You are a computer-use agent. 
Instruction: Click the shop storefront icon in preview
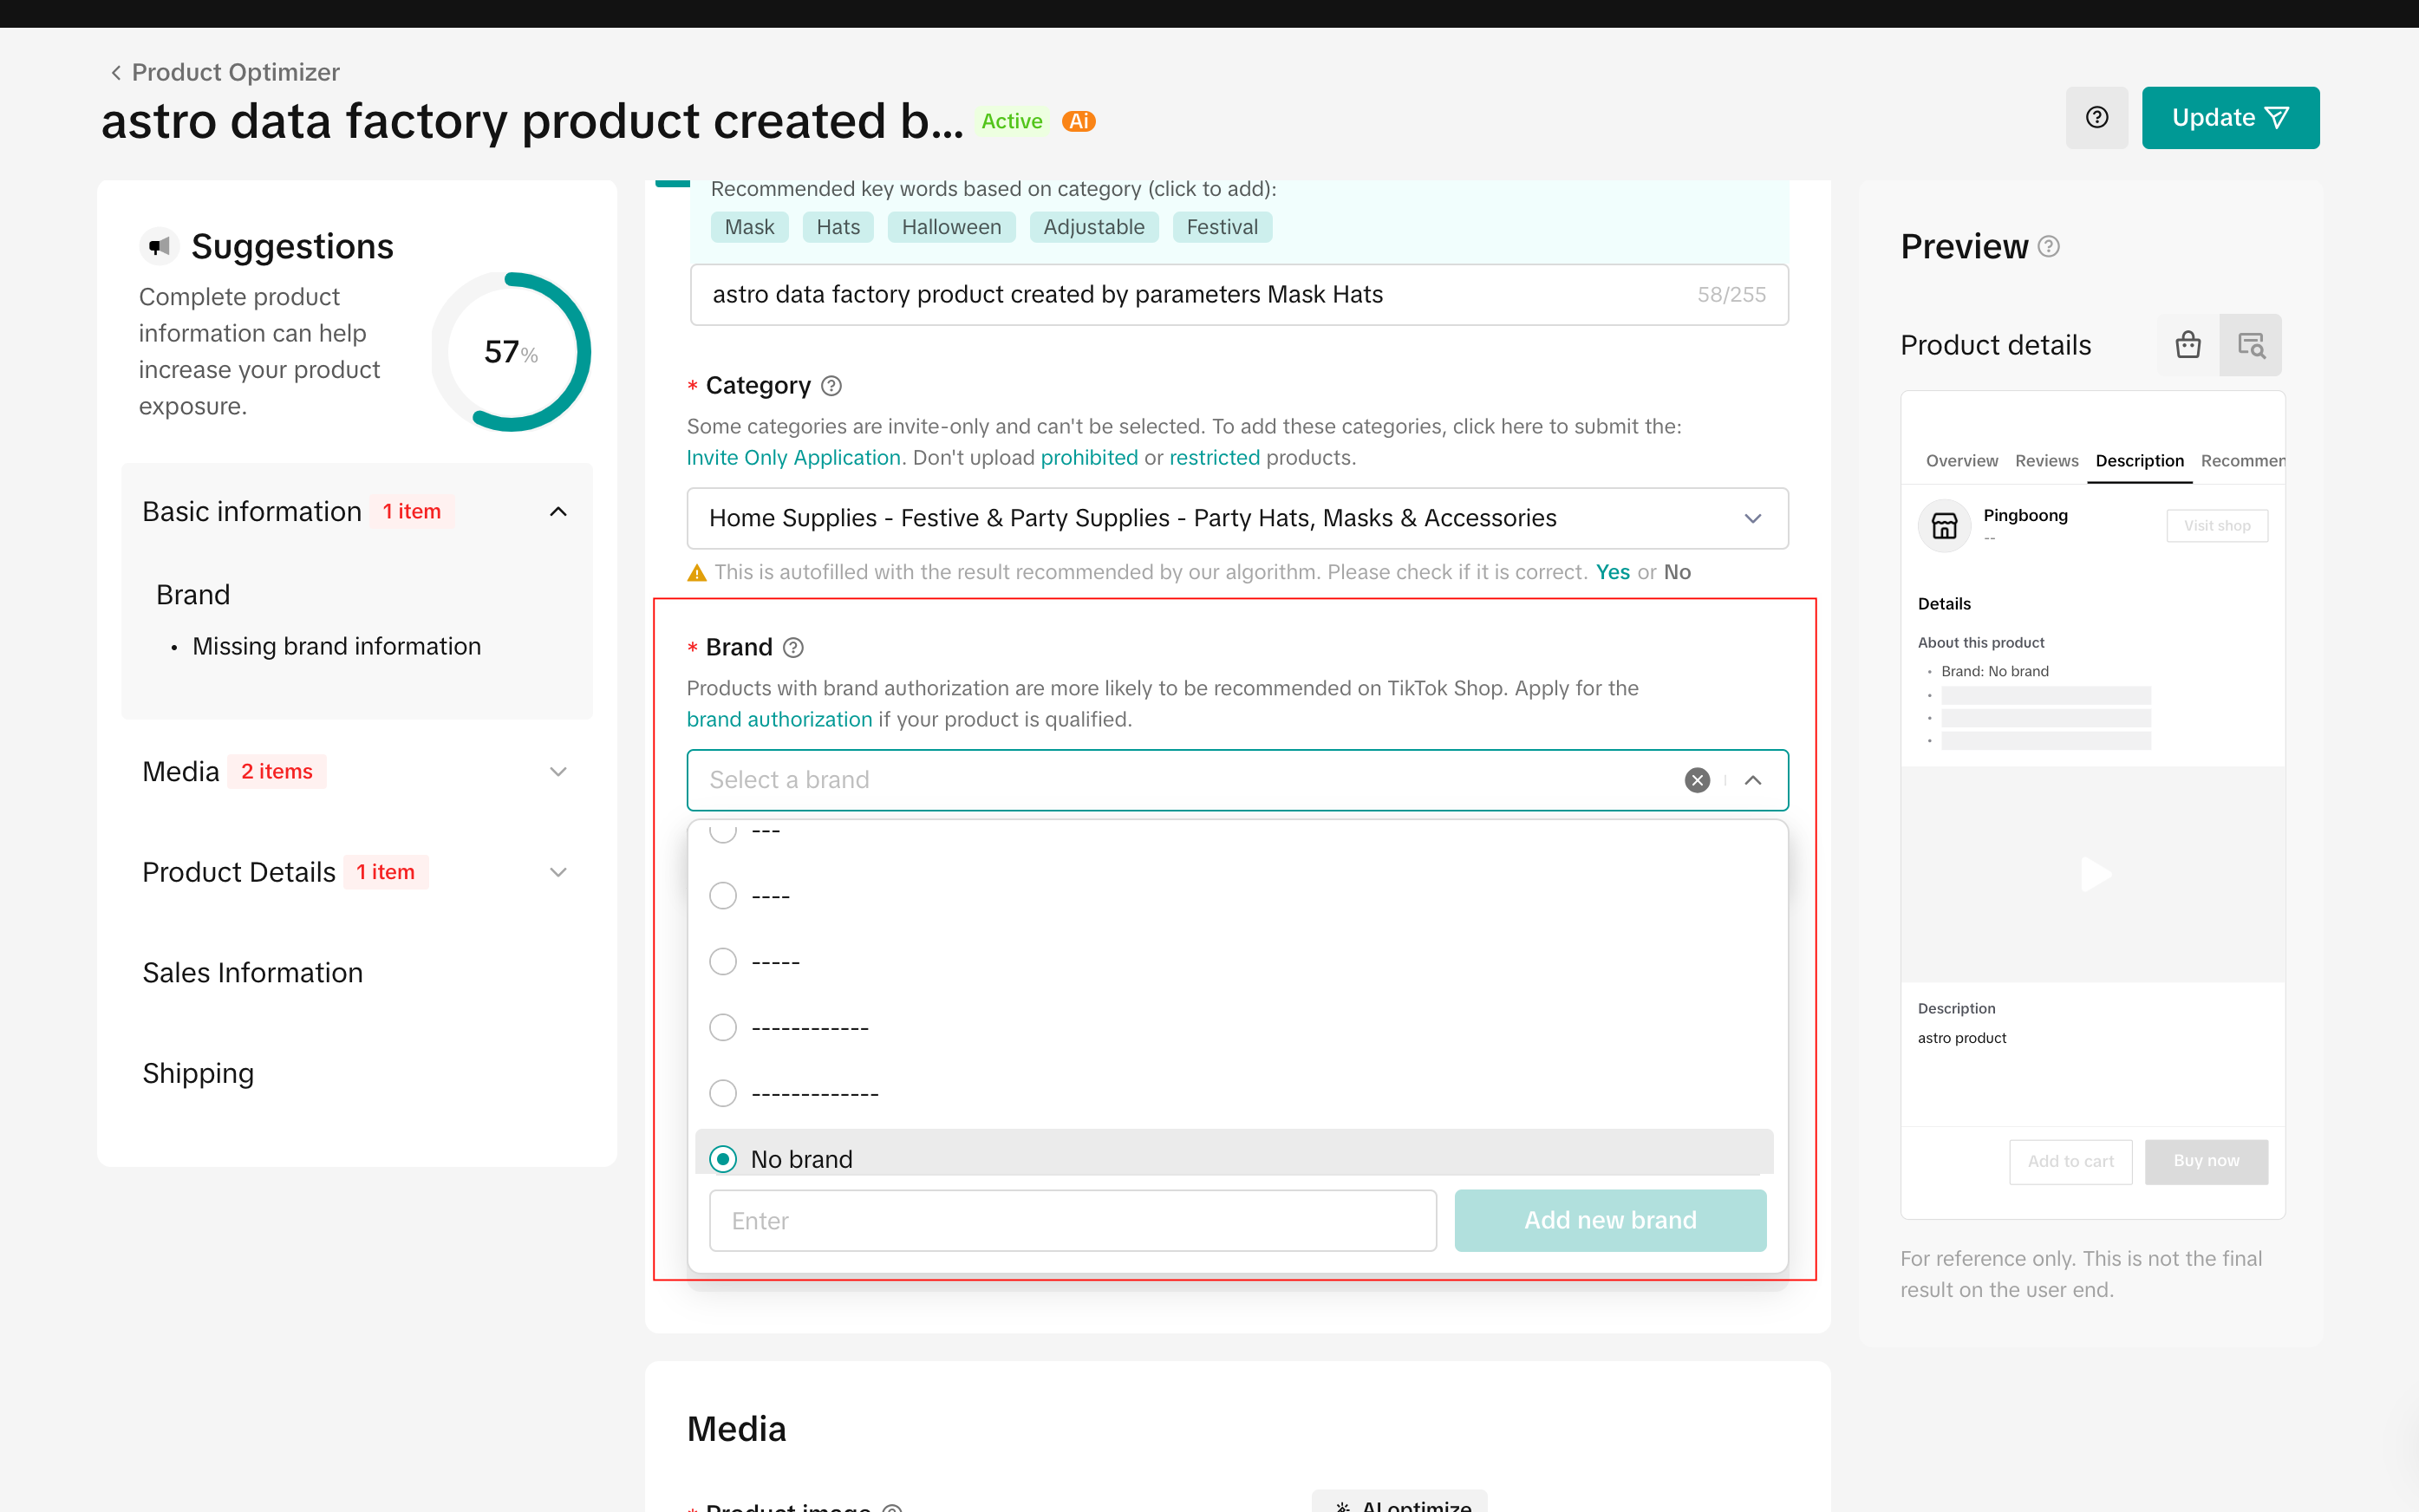(1944, 525)
